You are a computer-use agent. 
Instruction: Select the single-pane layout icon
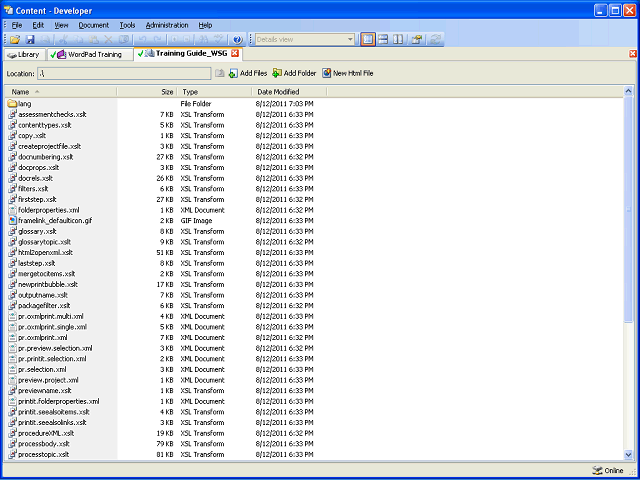(x=368, y=40)
